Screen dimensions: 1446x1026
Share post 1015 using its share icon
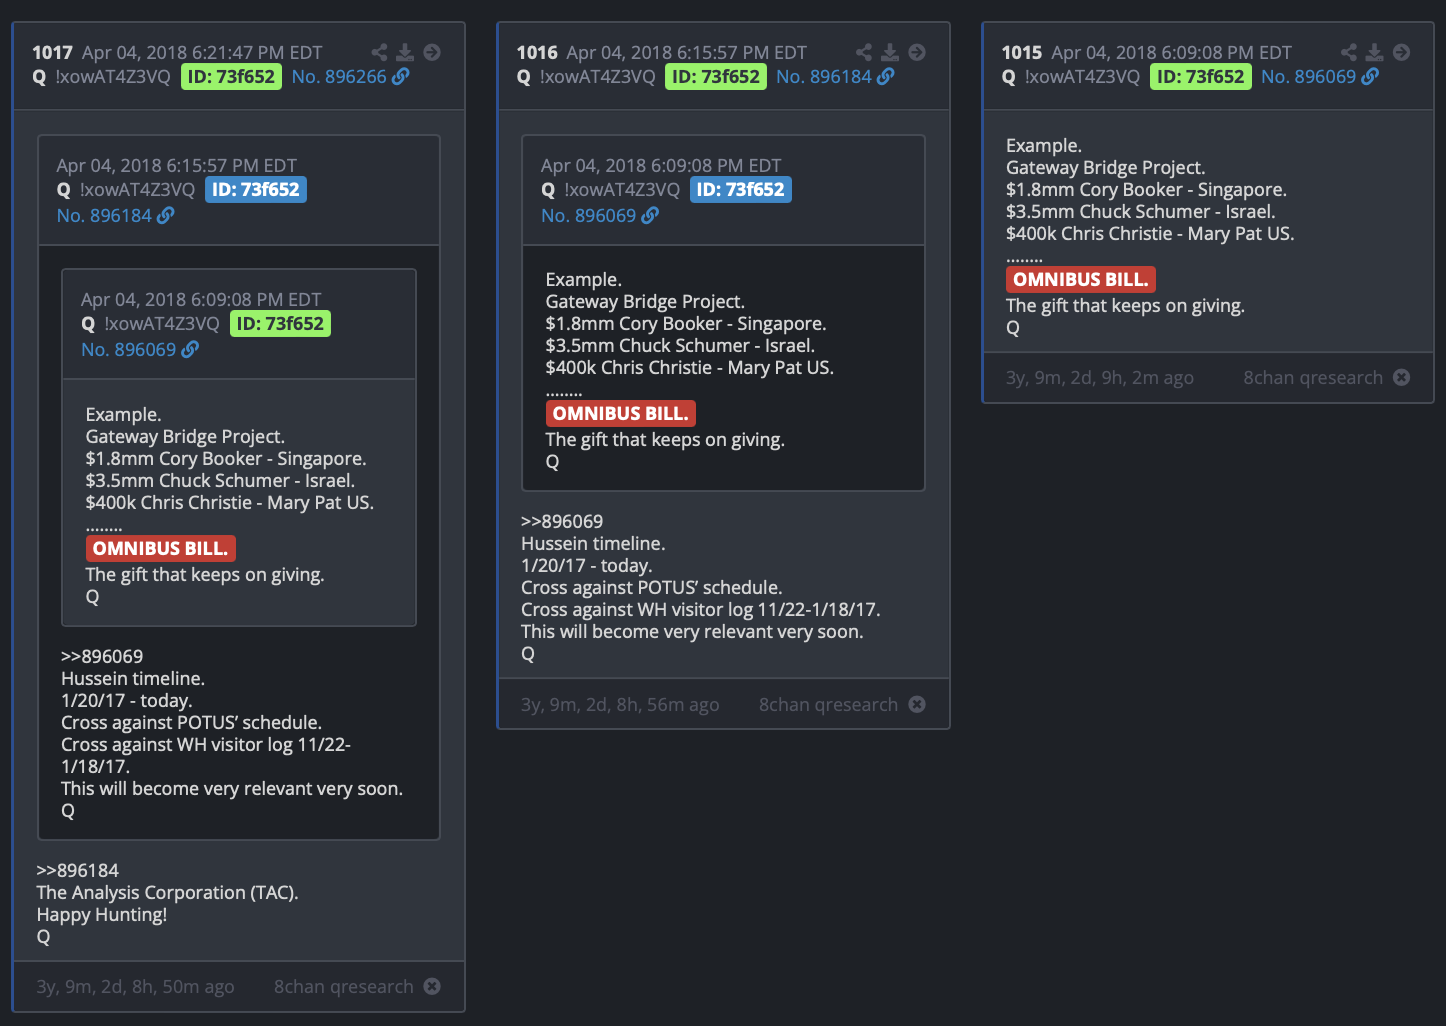1349,52
